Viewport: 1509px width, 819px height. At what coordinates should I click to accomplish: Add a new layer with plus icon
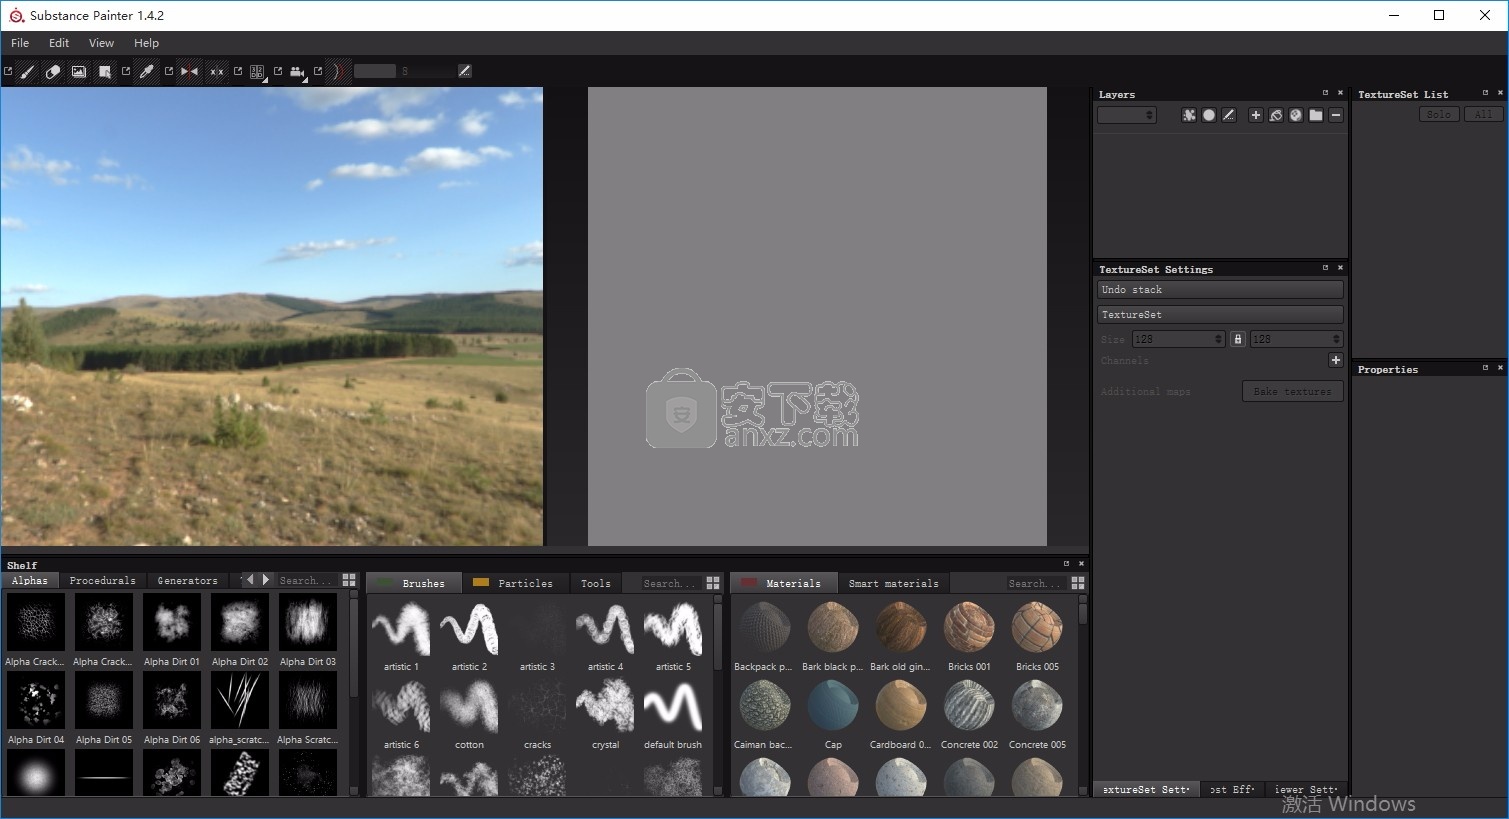(x=1256, y=115)
